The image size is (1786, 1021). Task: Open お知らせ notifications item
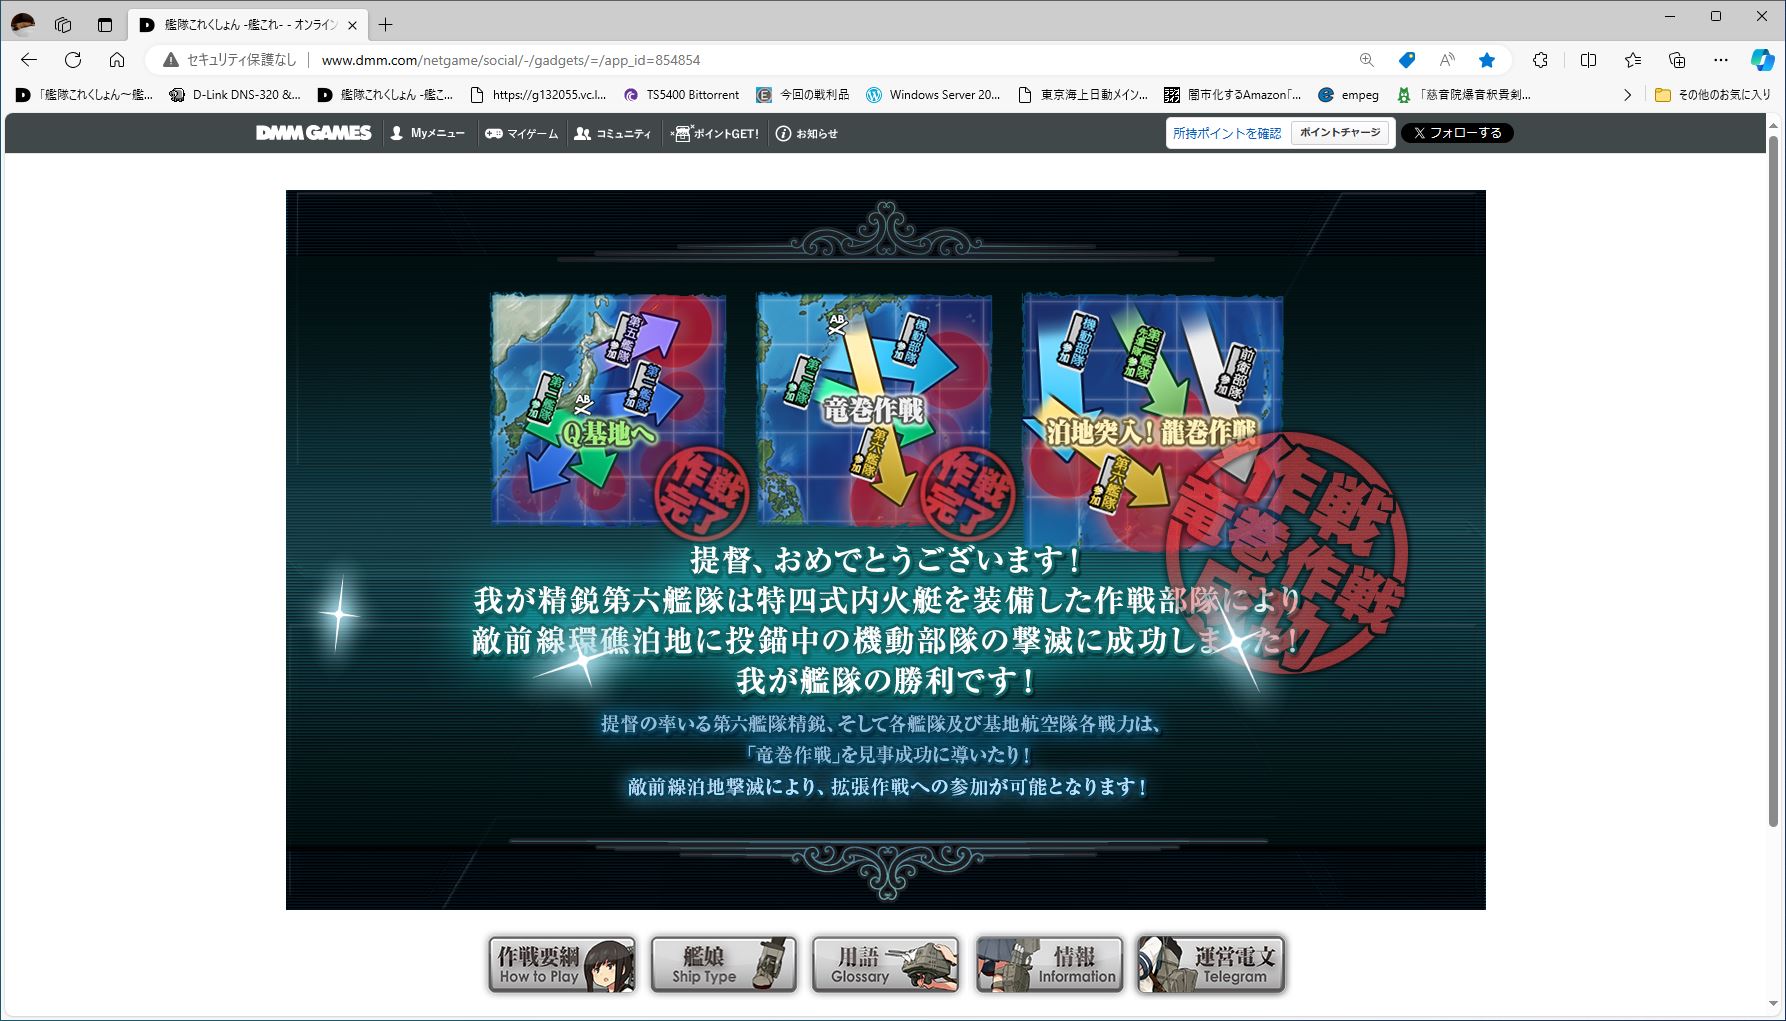coord(807,133)
